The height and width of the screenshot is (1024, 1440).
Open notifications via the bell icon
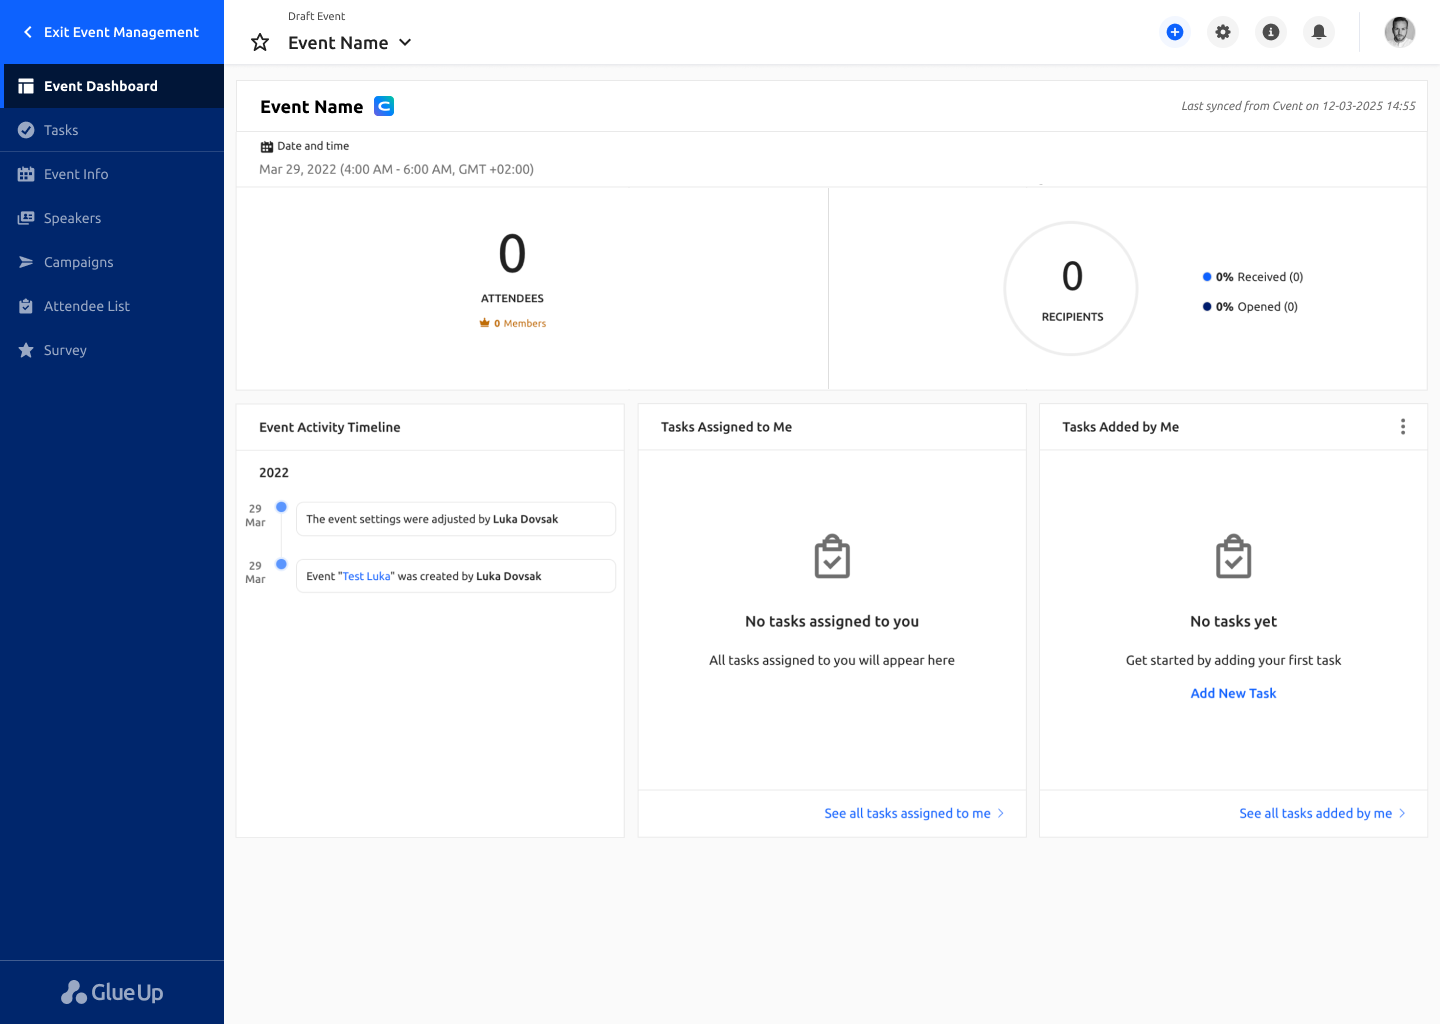click(1318, 32)
